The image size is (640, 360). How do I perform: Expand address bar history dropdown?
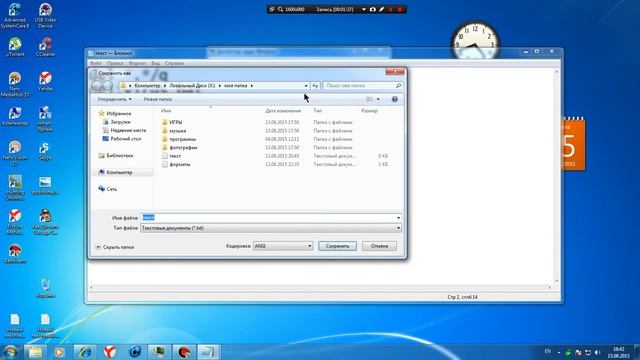pos(306,86)
